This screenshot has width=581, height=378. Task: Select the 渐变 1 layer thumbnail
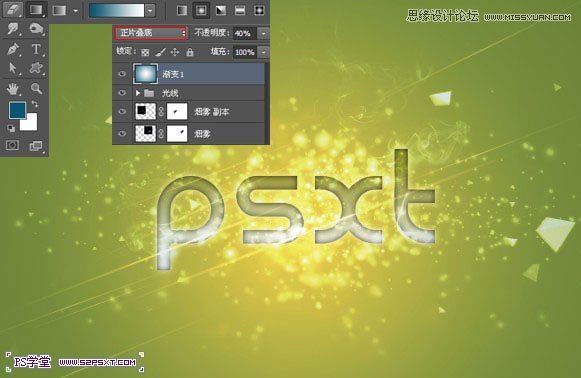coord(145,73)
